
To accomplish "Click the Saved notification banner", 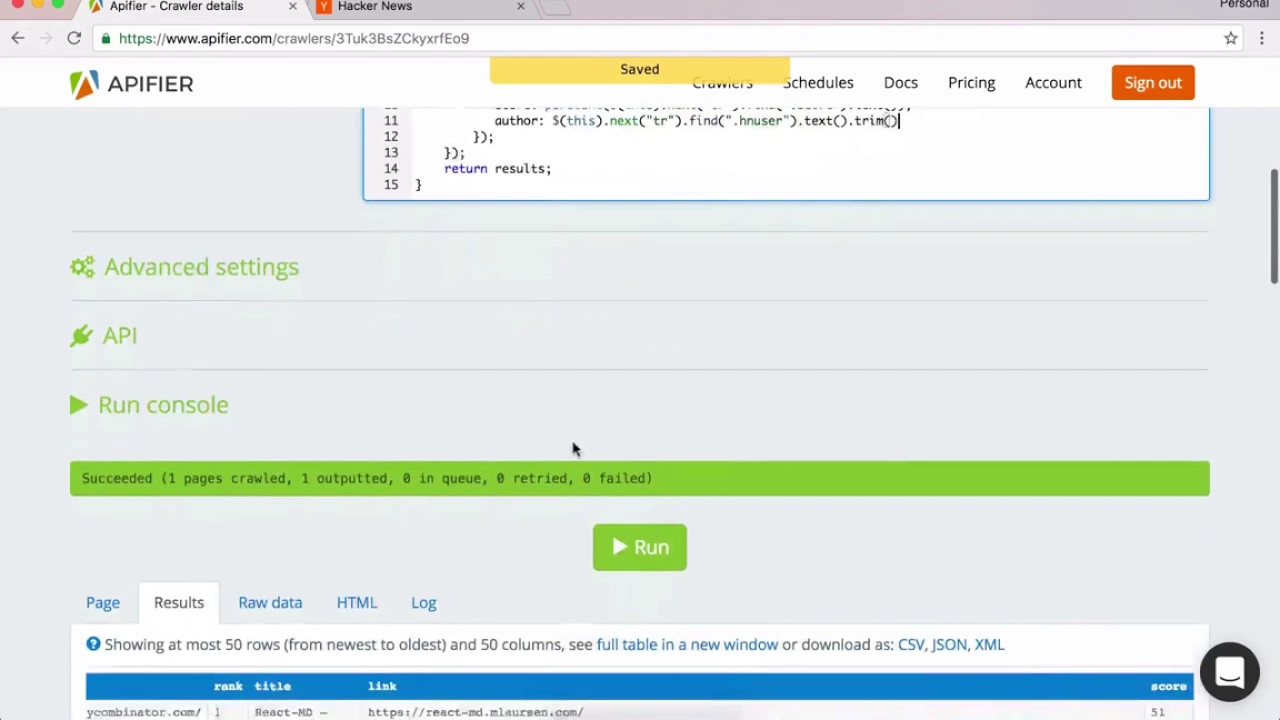I will point(640,70).
